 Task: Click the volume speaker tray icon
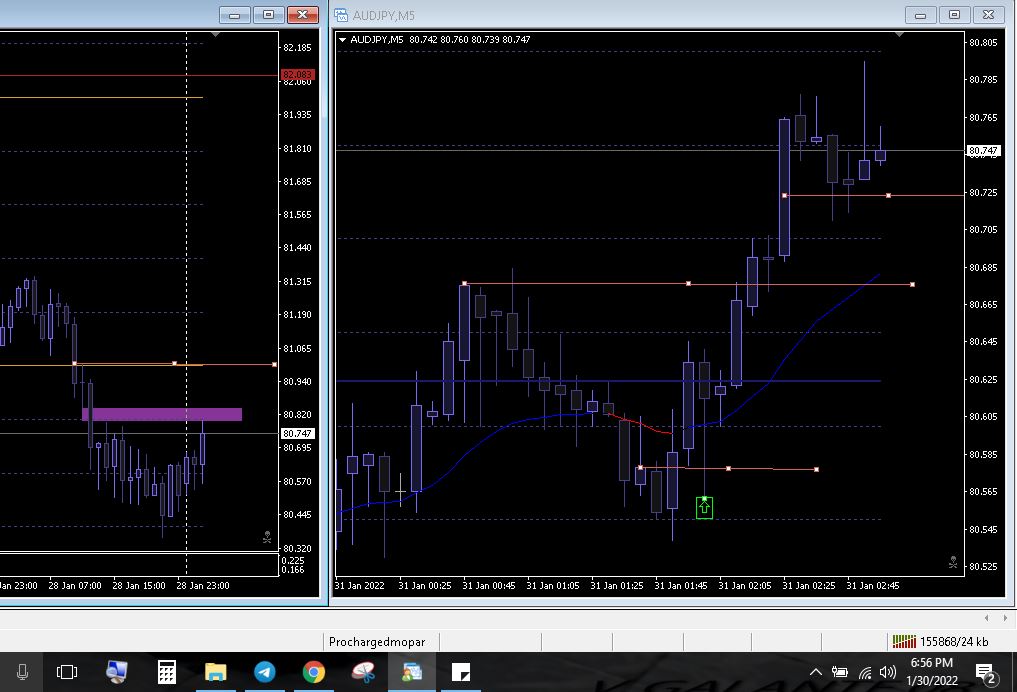point(887,672)
